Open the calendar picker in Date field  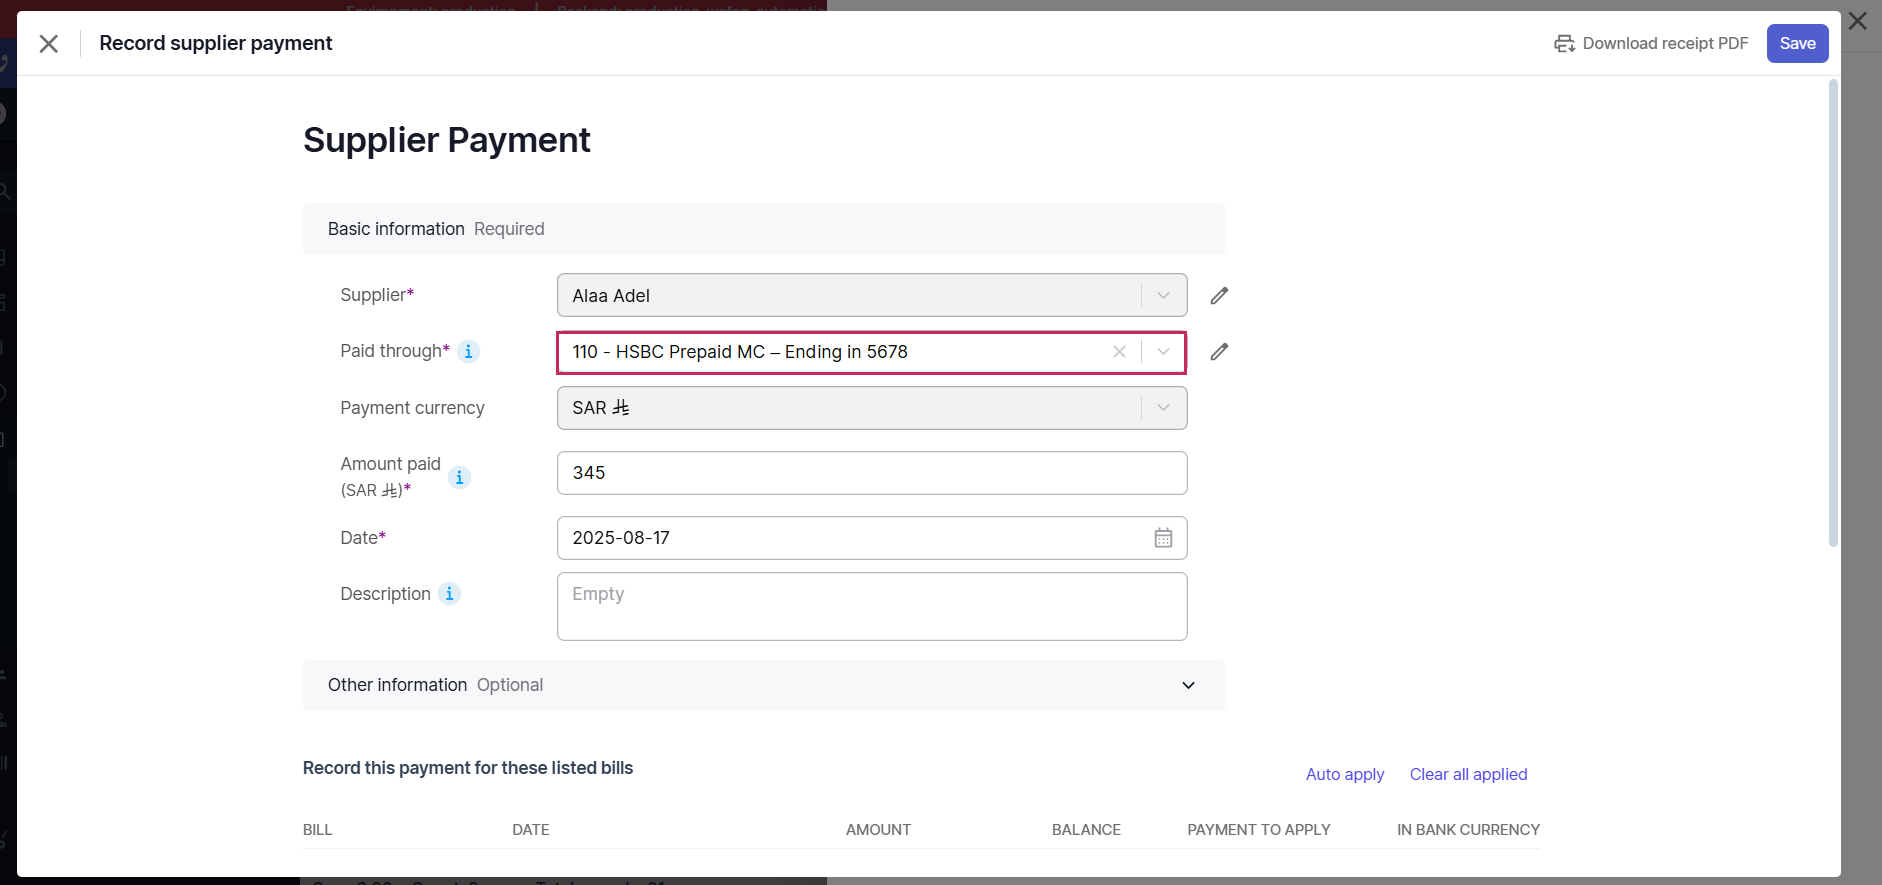pos(1163,538)
